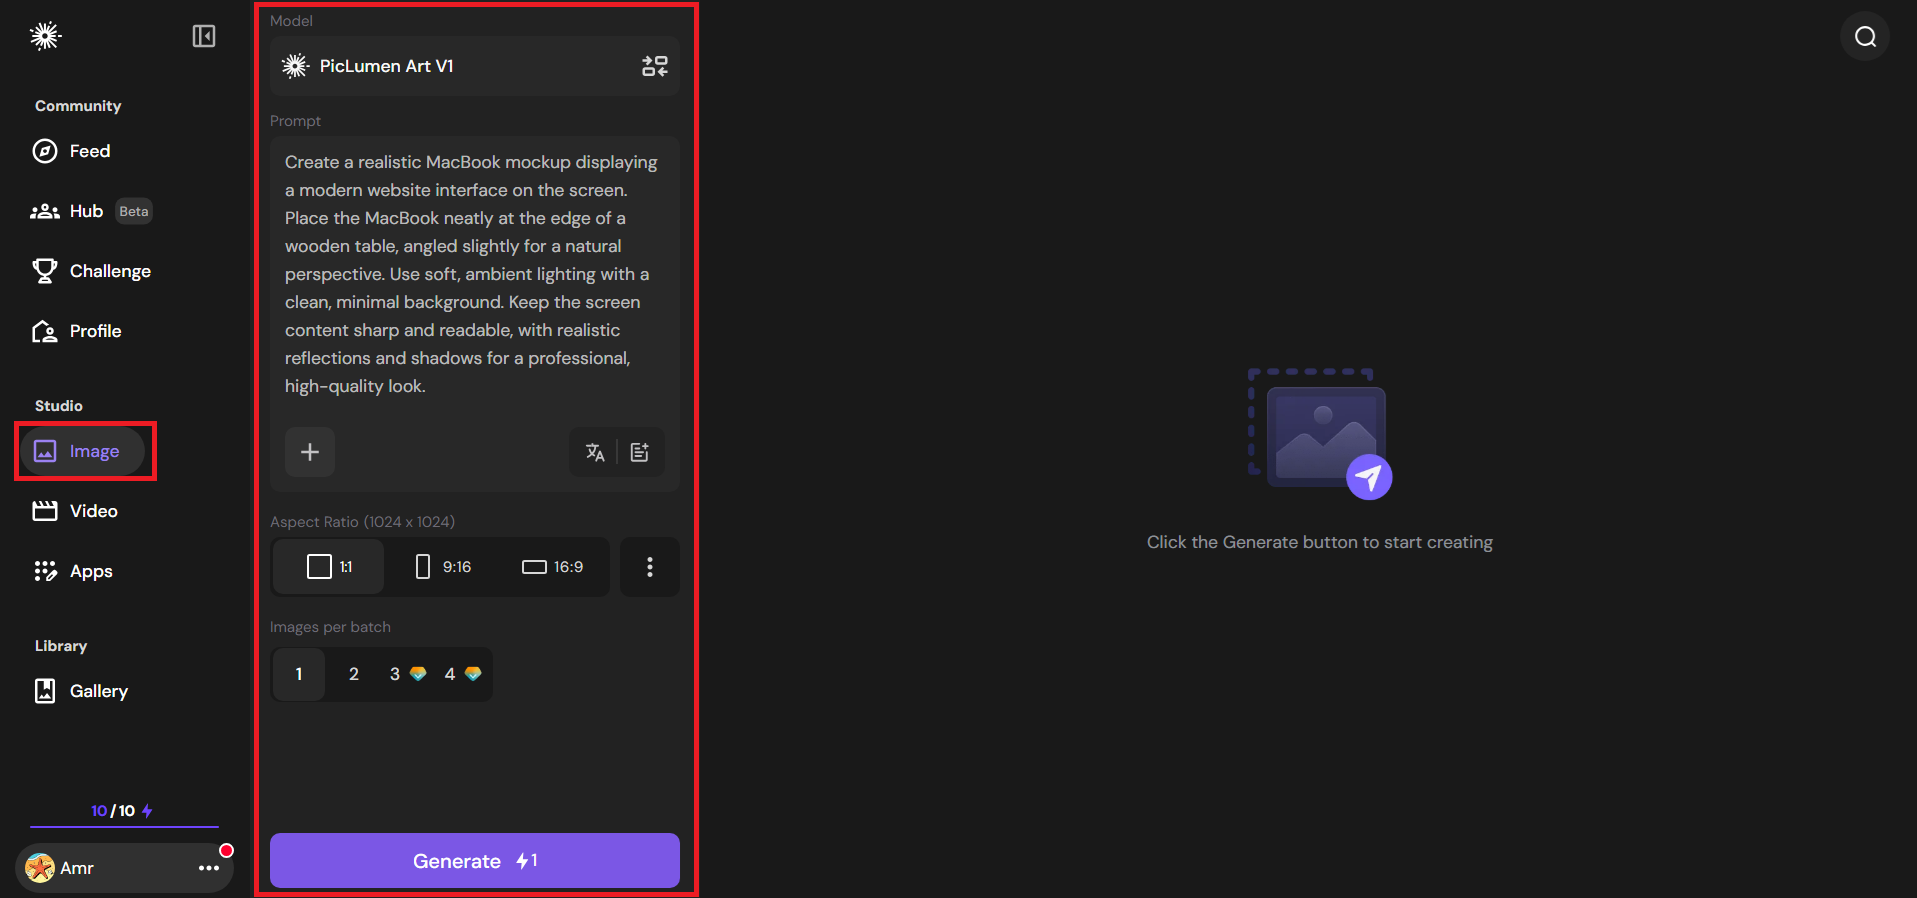Set images per batch to 2
The image size is (1917, 898).
354,674
